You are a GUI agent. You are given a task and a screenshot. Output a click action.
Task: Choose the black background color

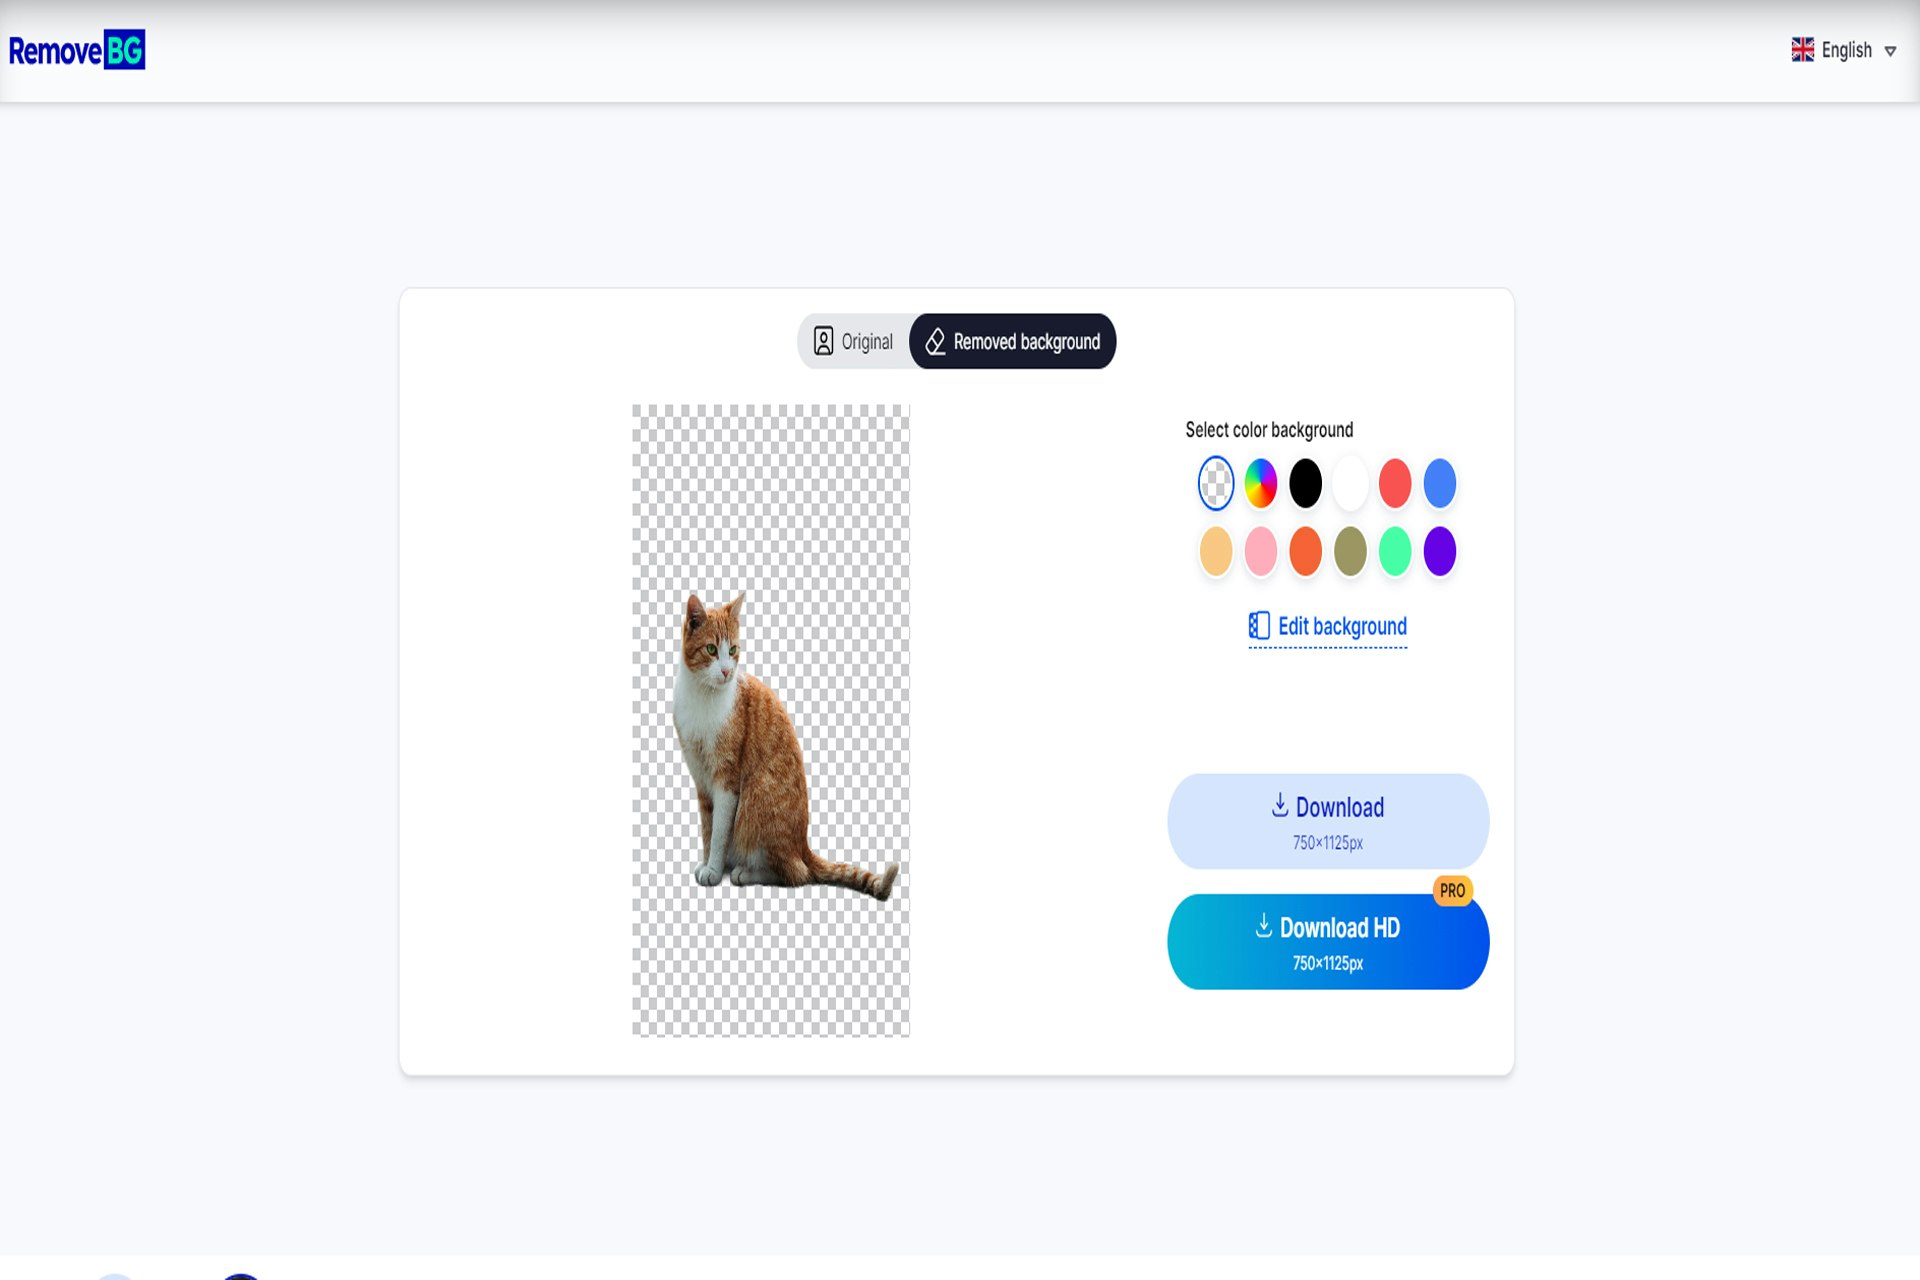point(1305,484)
